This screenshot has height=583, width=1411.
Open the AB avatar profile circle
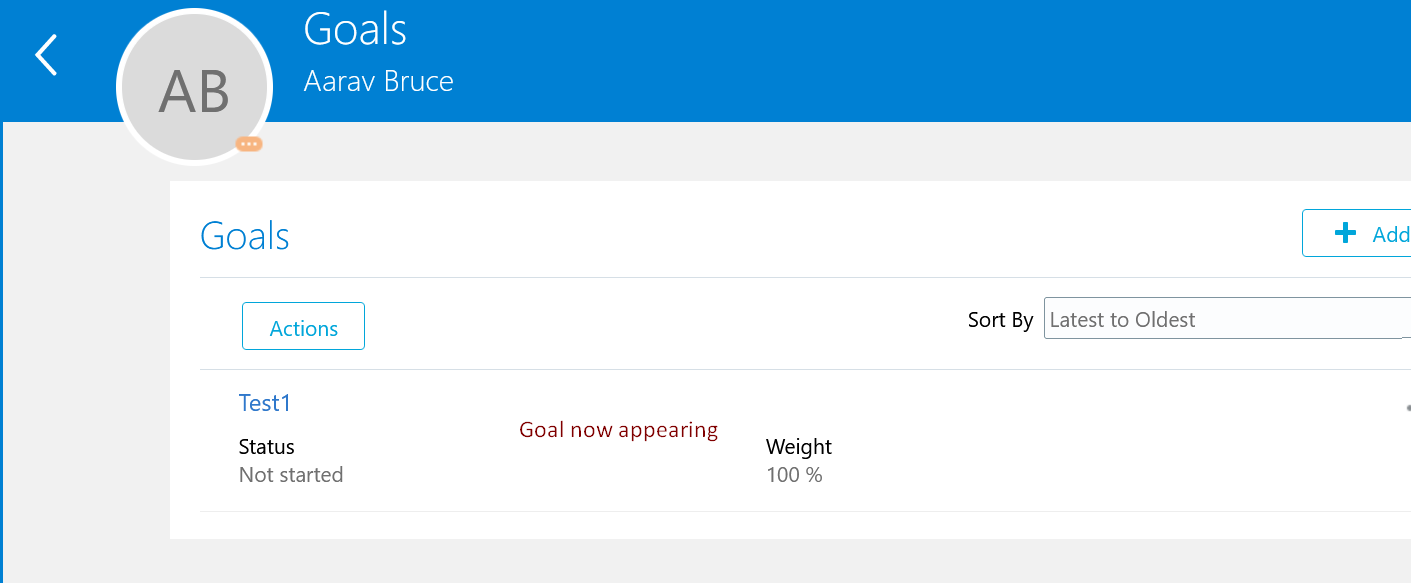click(194, 87)
